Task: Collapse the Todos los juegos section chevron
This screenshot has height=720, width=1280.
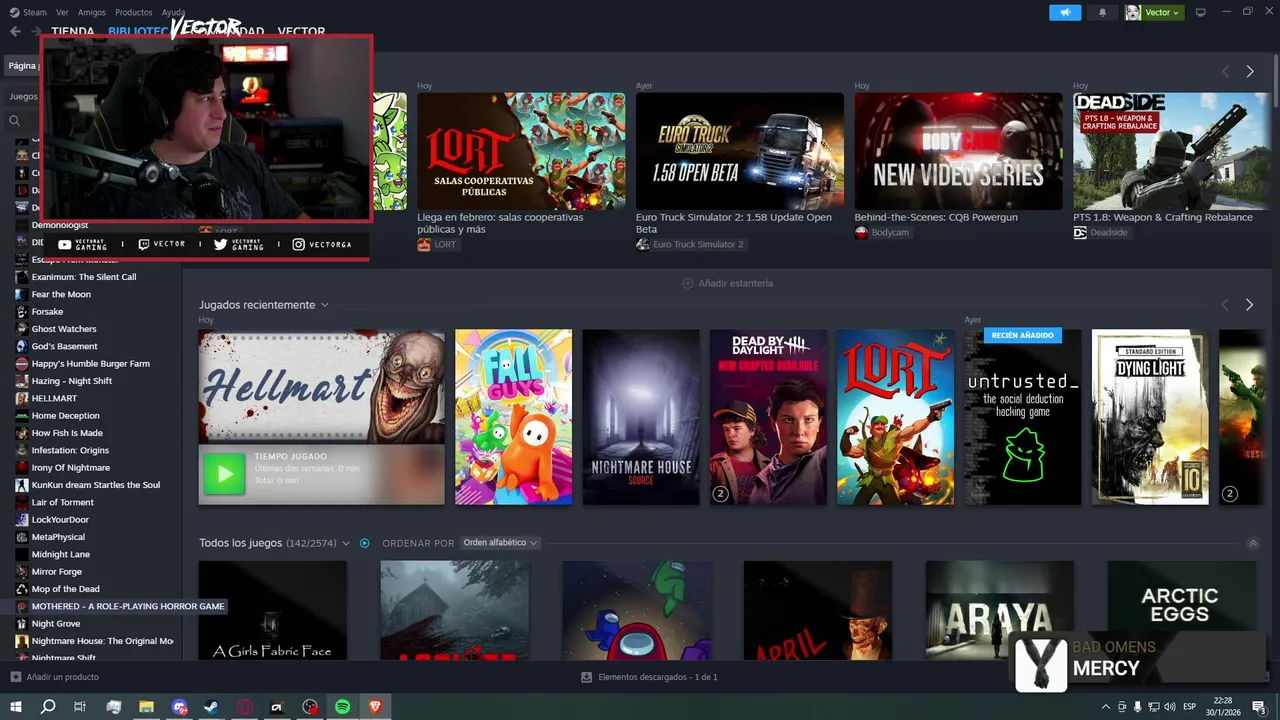Action: pyautogui.click(x=1253, y=543)
